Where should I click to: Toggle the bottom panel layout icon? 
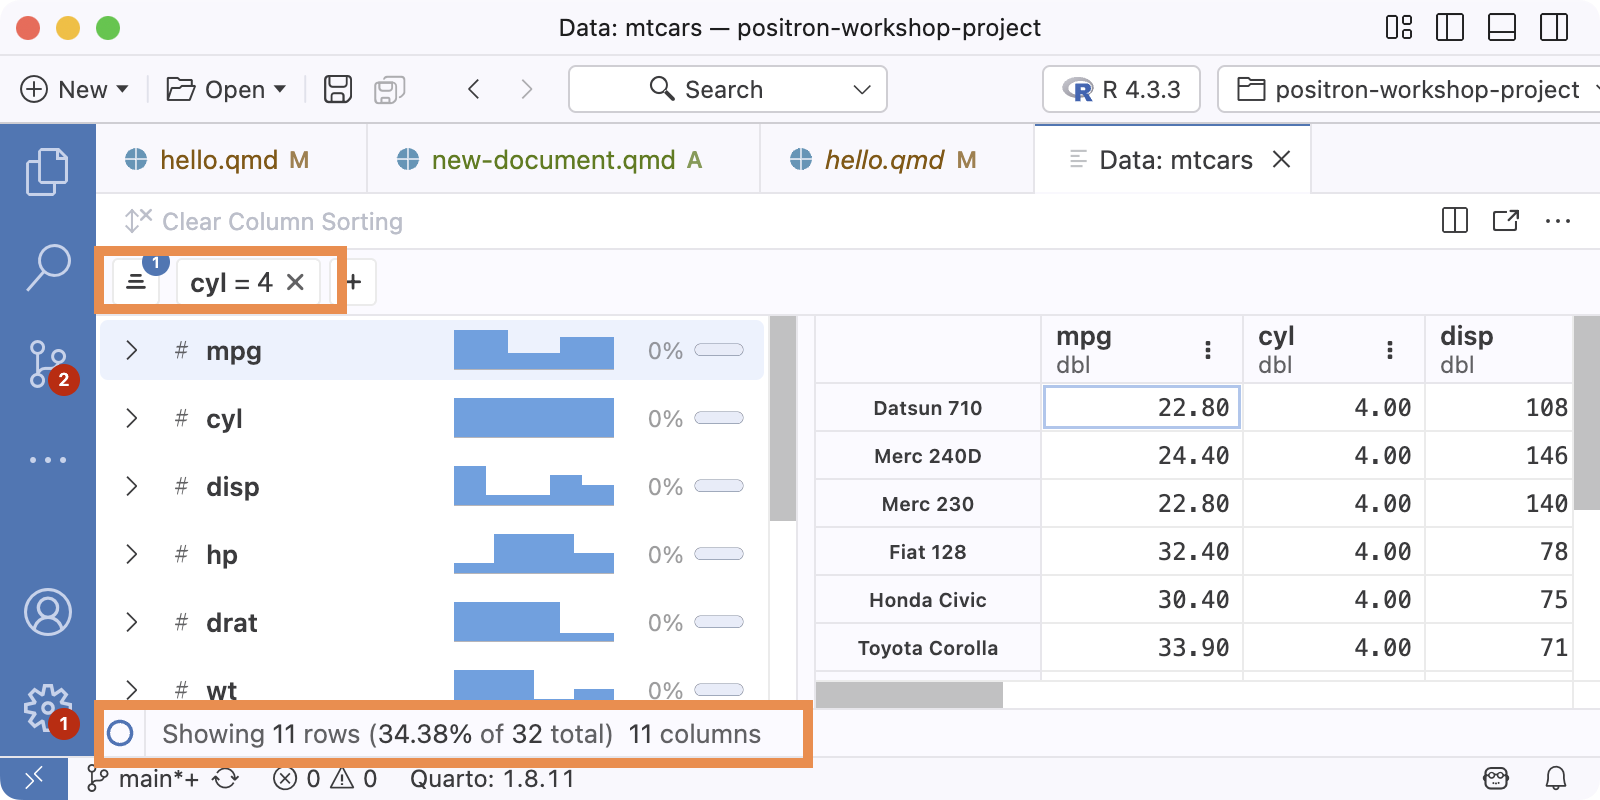point(1502,27)
